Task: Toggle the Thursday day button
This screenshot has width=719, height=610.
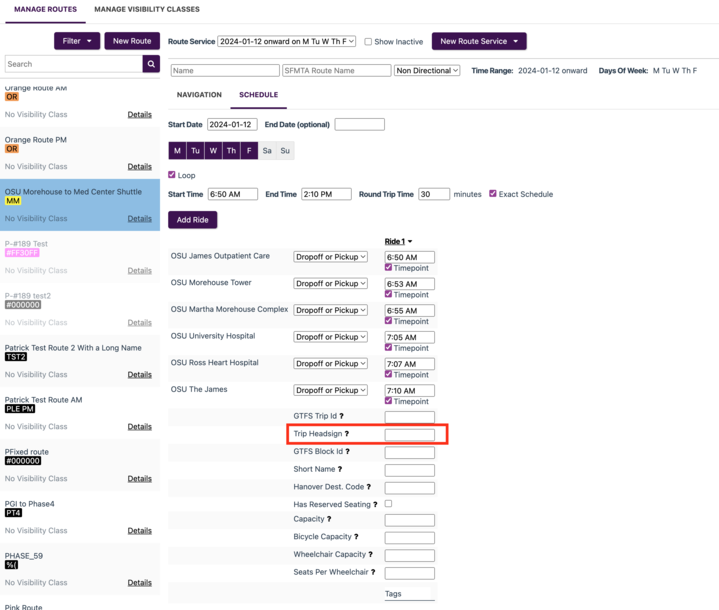Action: (231, 150)
